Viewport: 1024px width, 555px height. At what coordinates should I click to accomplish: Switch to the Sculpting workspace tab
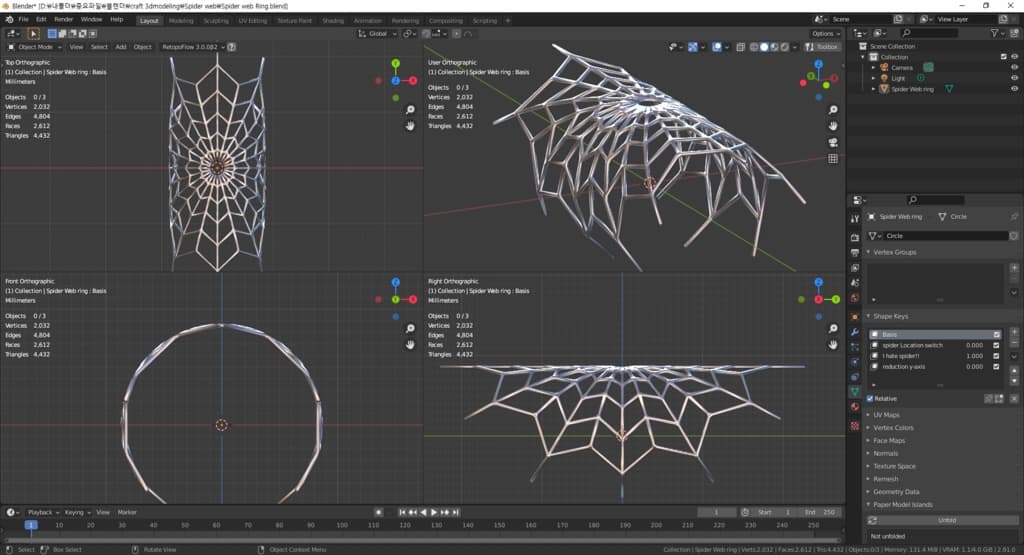[x=215, y=20]
